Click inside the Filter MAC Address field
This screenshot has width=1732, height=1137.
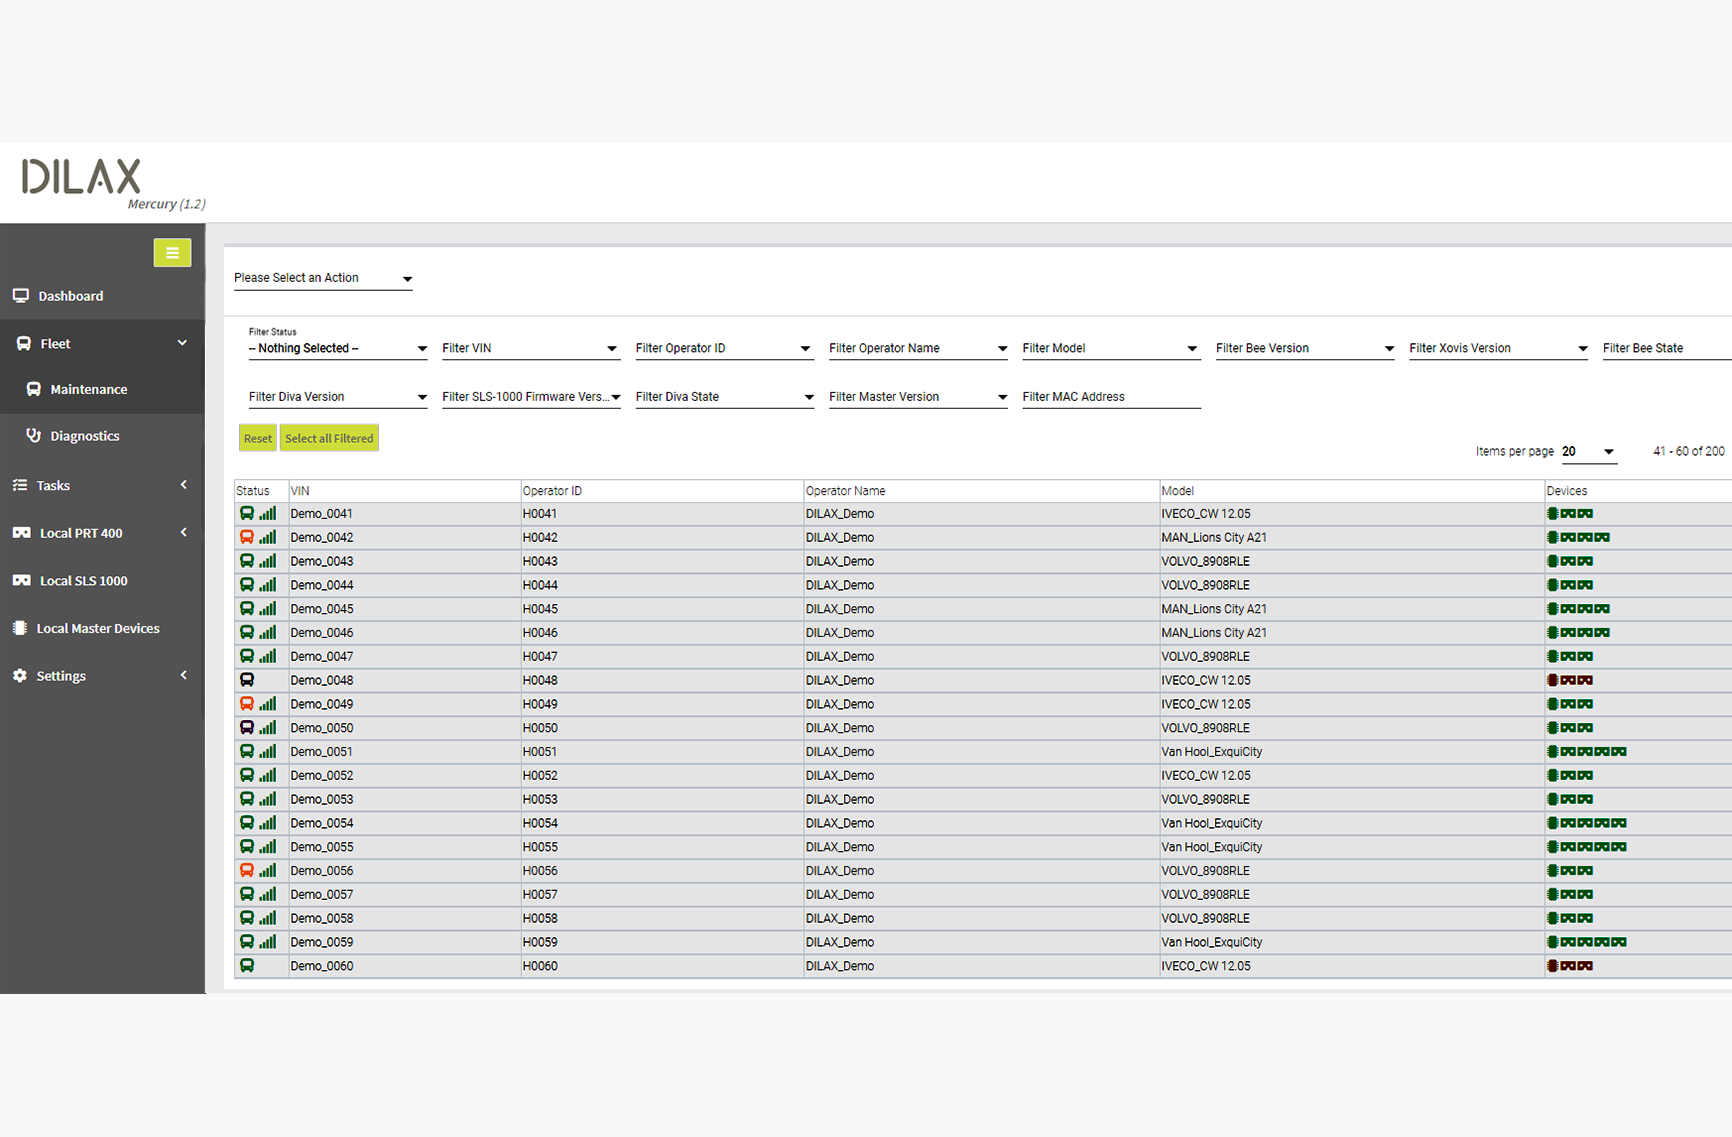tap(1110, 396)
